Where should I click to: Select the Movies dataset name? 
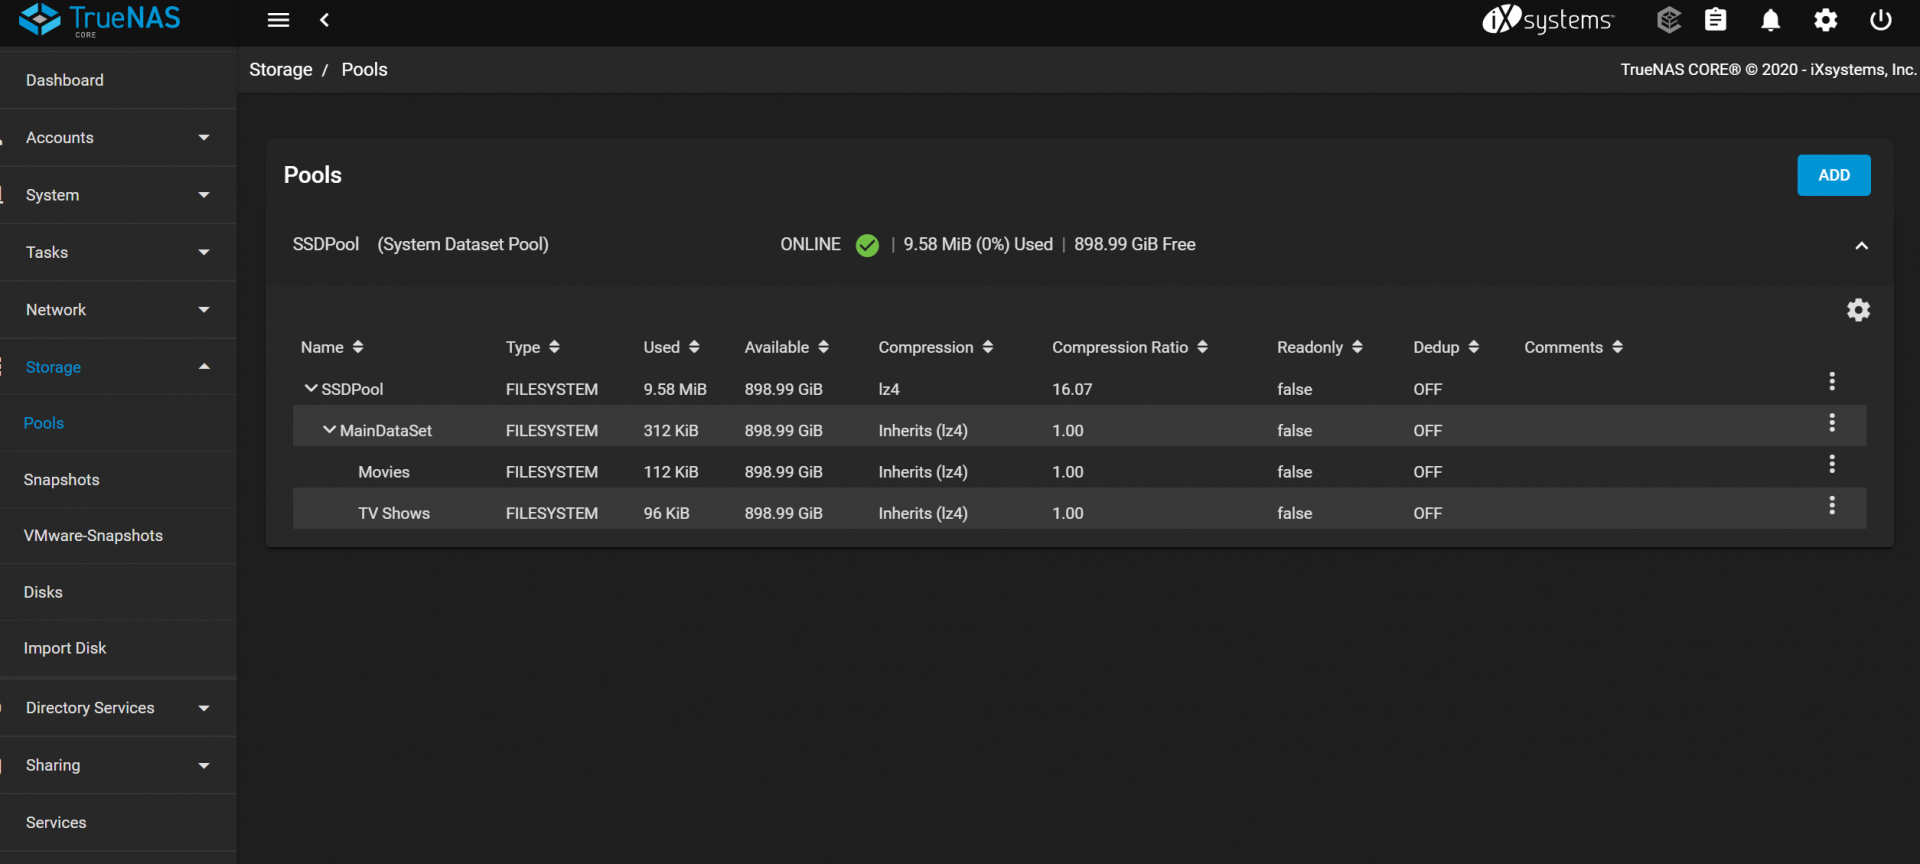coord(384,472)
